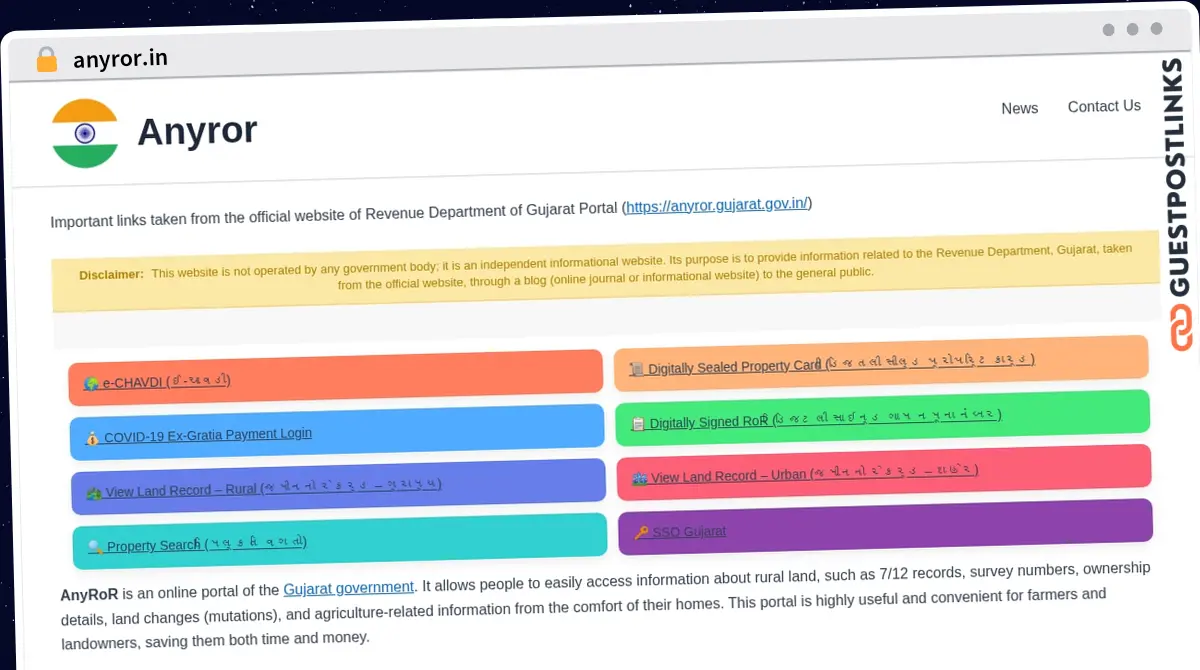
Task: Click the money bag icon on COVID-19
Action: (x=92, y=438)
